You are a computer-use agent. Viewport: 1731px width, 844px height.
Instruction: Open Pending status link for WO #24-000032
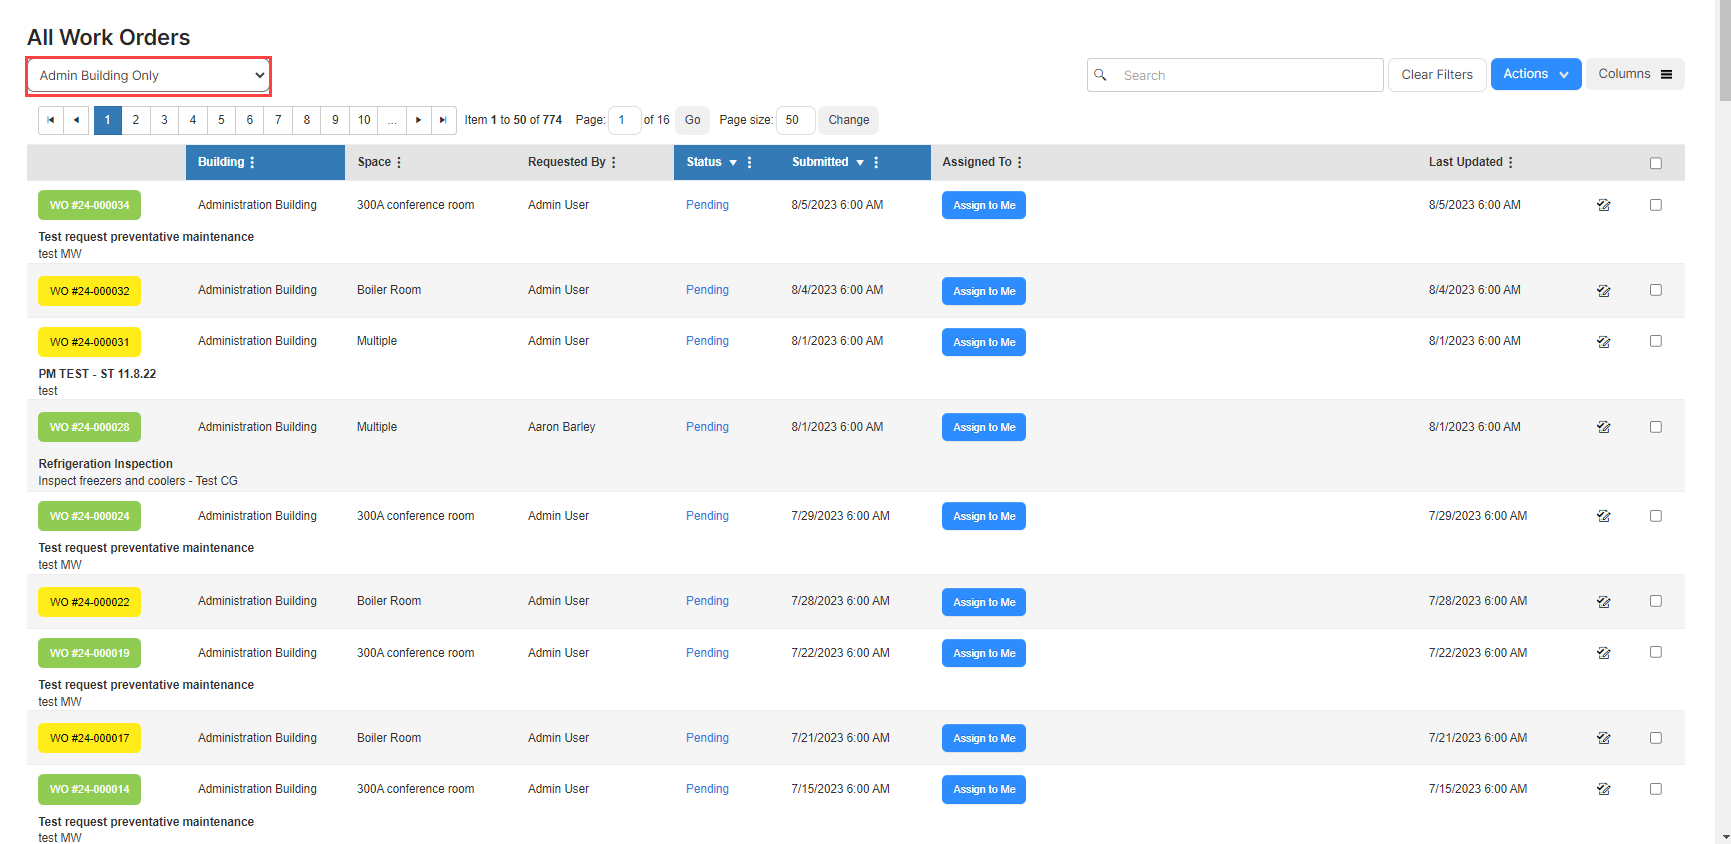707,290
